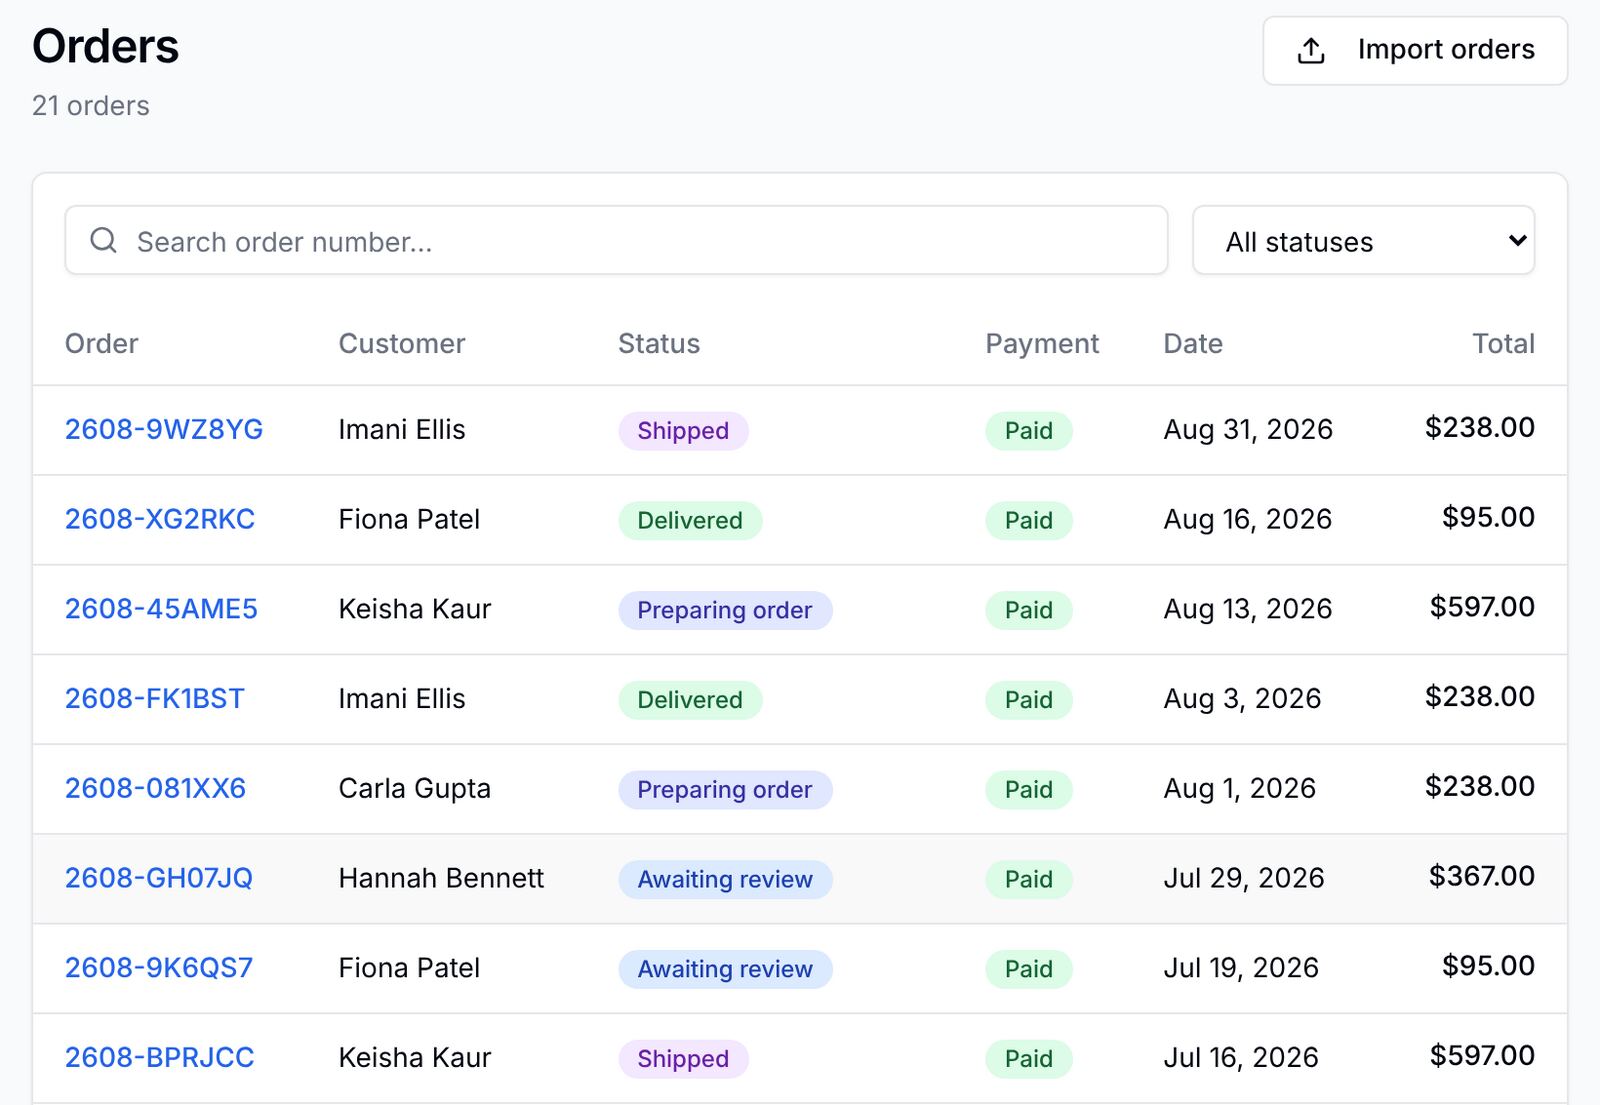Click Shipped badge for order 2608-BPRJCC
Viewport: 1600px width, 1105px height.
coord(683,1059)
